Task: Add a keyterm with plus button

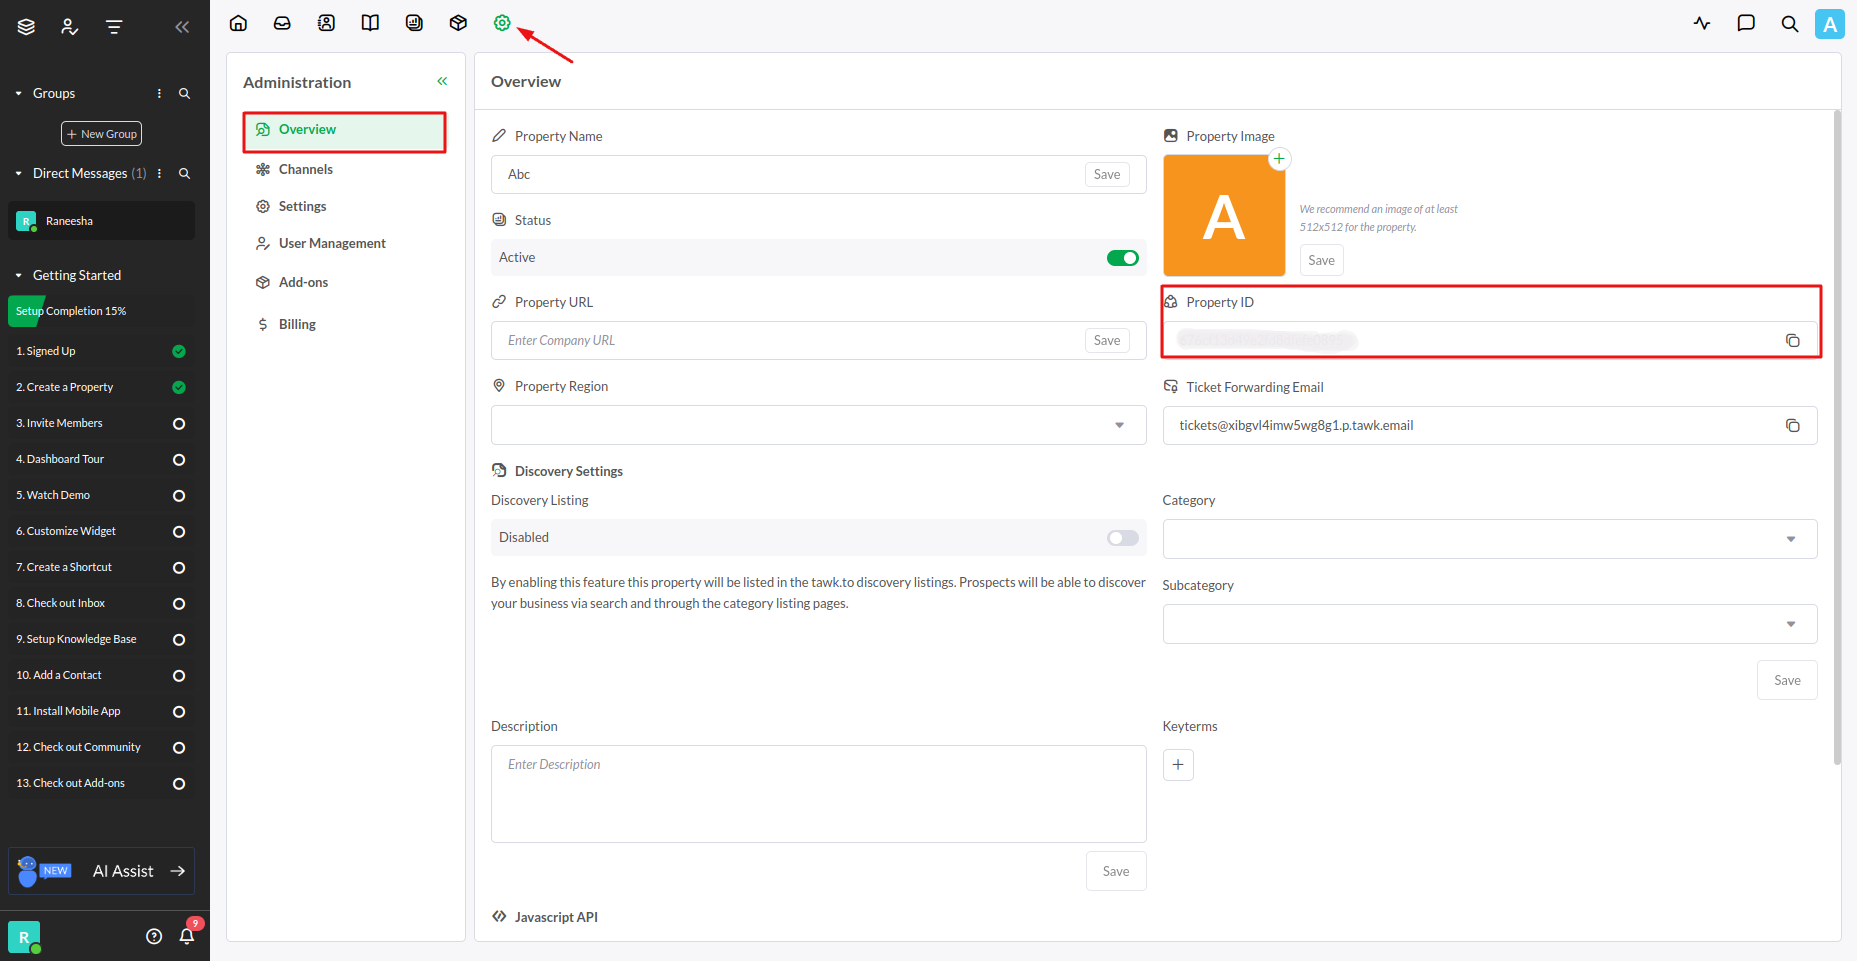Action: point(1178,765)
